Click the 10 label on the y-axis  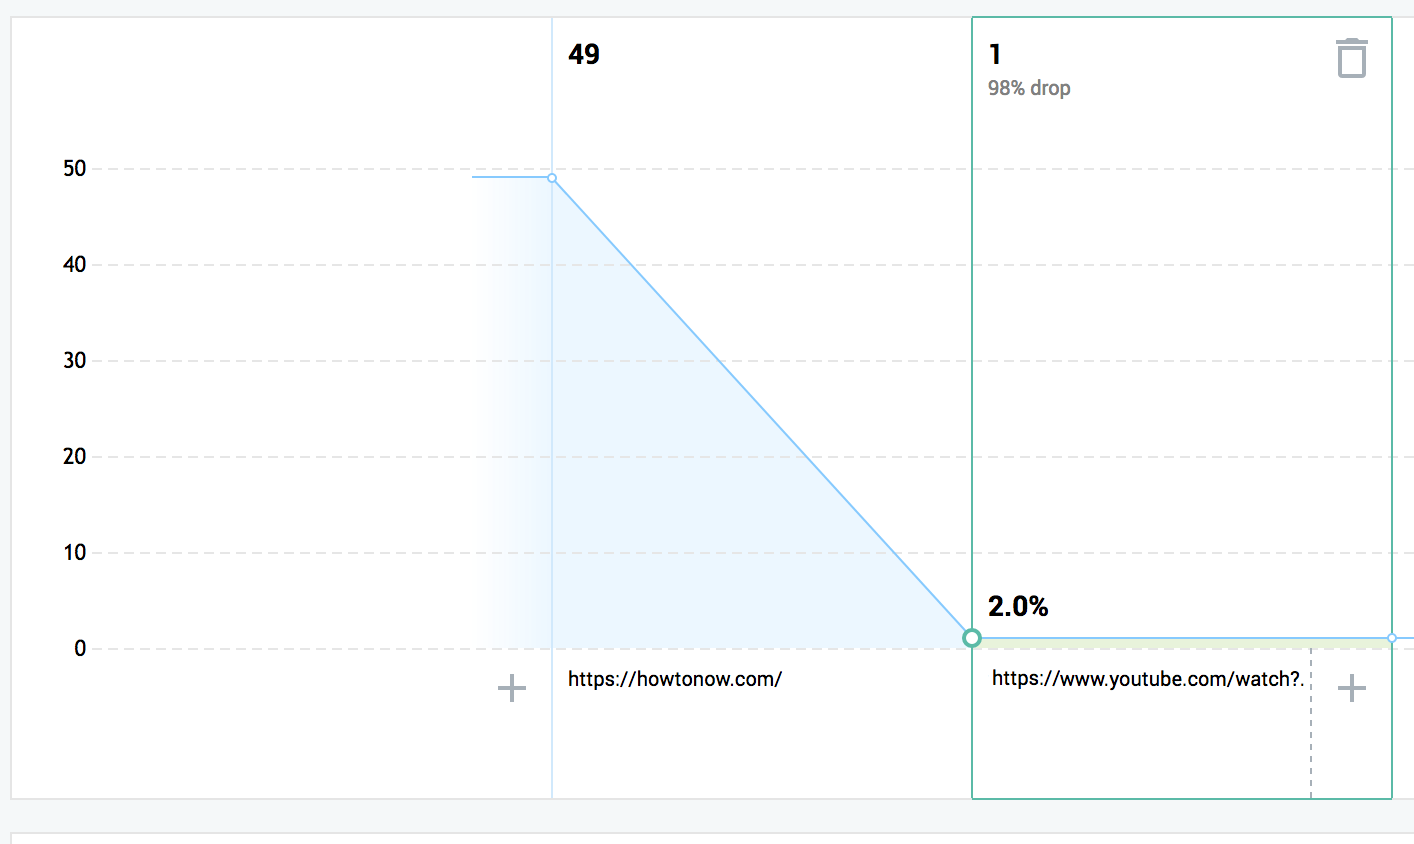pos(75,552)
